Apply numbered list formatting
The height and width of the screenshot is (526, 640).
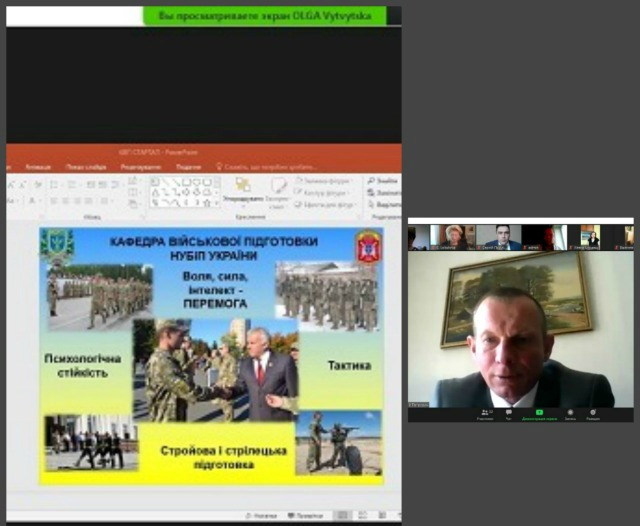[73, 185]
